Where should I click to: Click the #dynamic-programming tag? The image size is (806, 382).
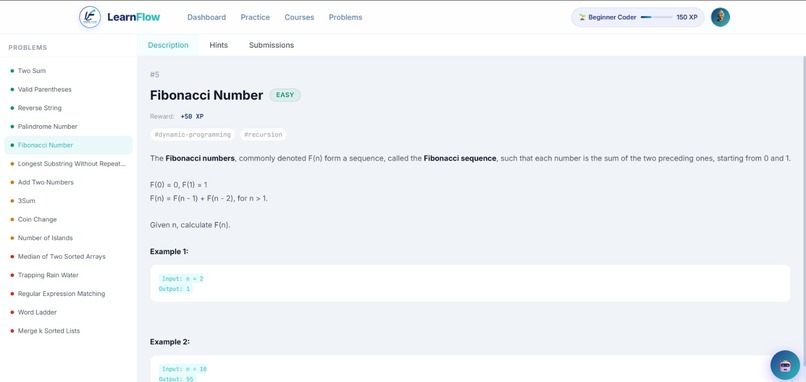[x=192, y=135]
